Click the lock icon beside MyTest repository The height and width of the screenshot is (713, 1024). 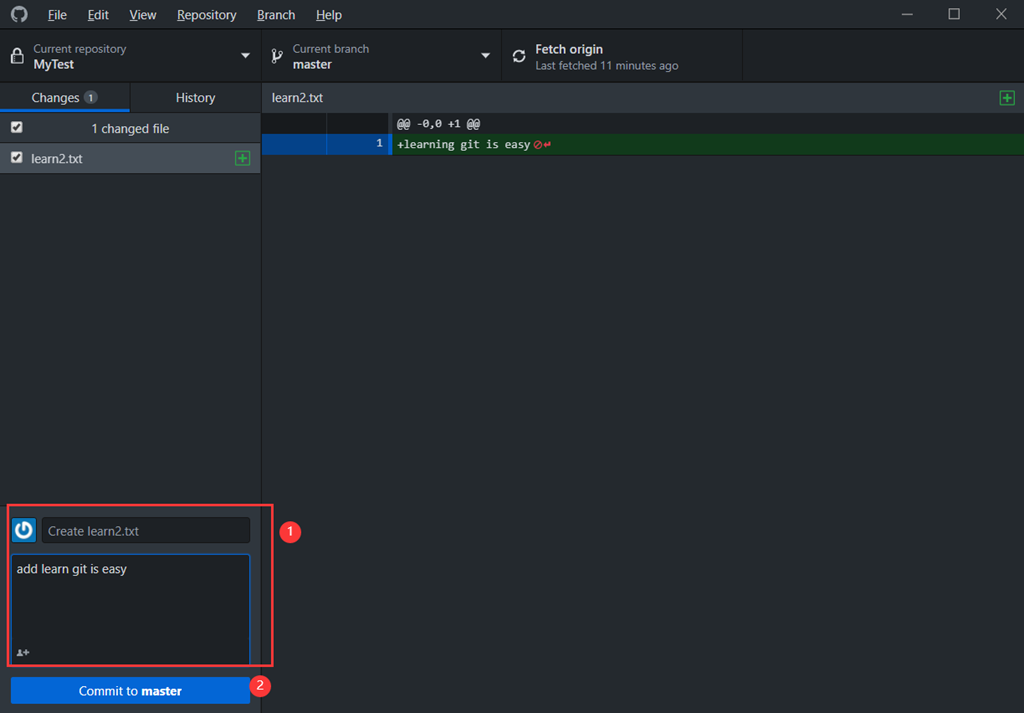17,57
